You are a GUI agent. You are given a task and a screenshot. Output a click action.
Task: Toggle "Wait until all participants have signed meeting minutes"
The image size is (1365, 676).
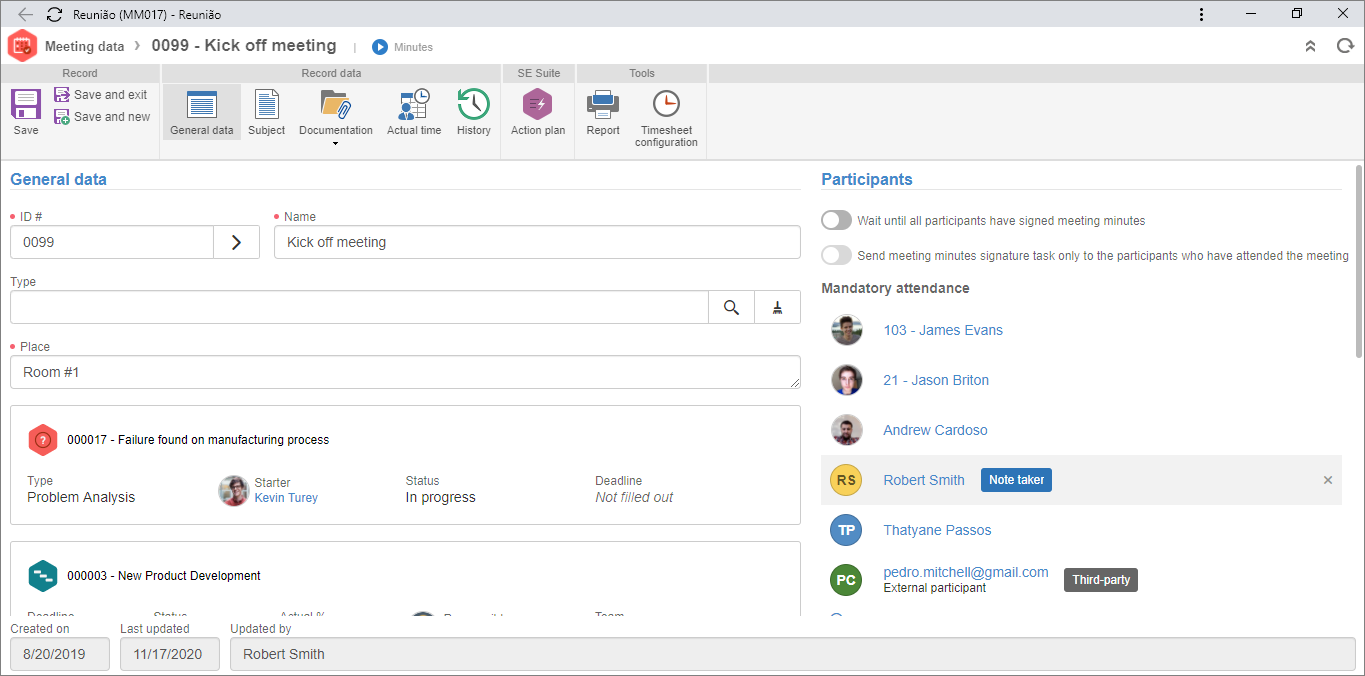click(x=836, y=220)
